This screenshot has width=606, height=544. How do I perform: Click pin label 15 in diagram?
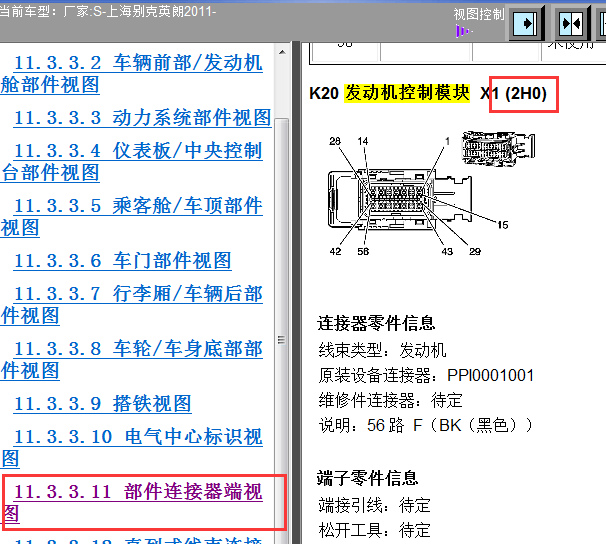click(502, 225)
